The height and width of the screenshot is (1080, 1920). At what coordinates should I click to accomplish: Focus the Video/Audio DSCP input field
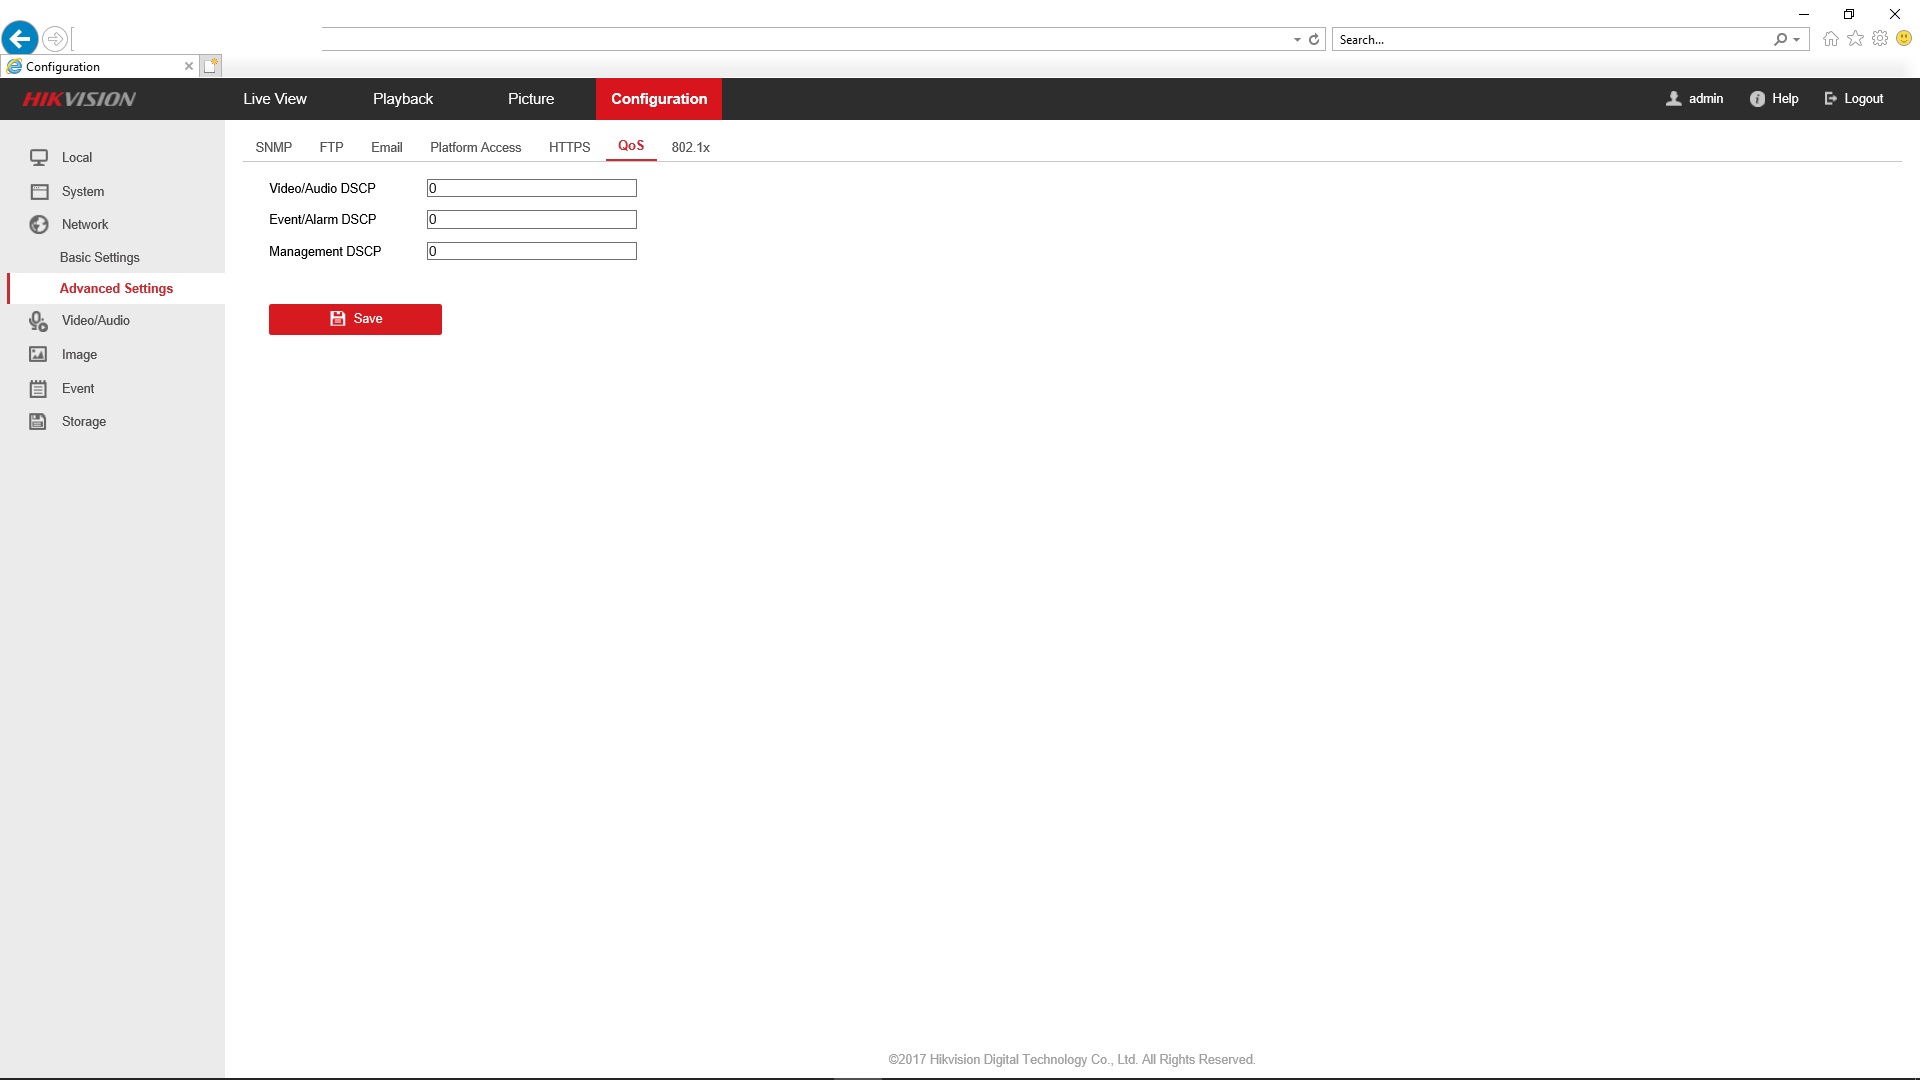pyautogui.click(x=531, y=188)
